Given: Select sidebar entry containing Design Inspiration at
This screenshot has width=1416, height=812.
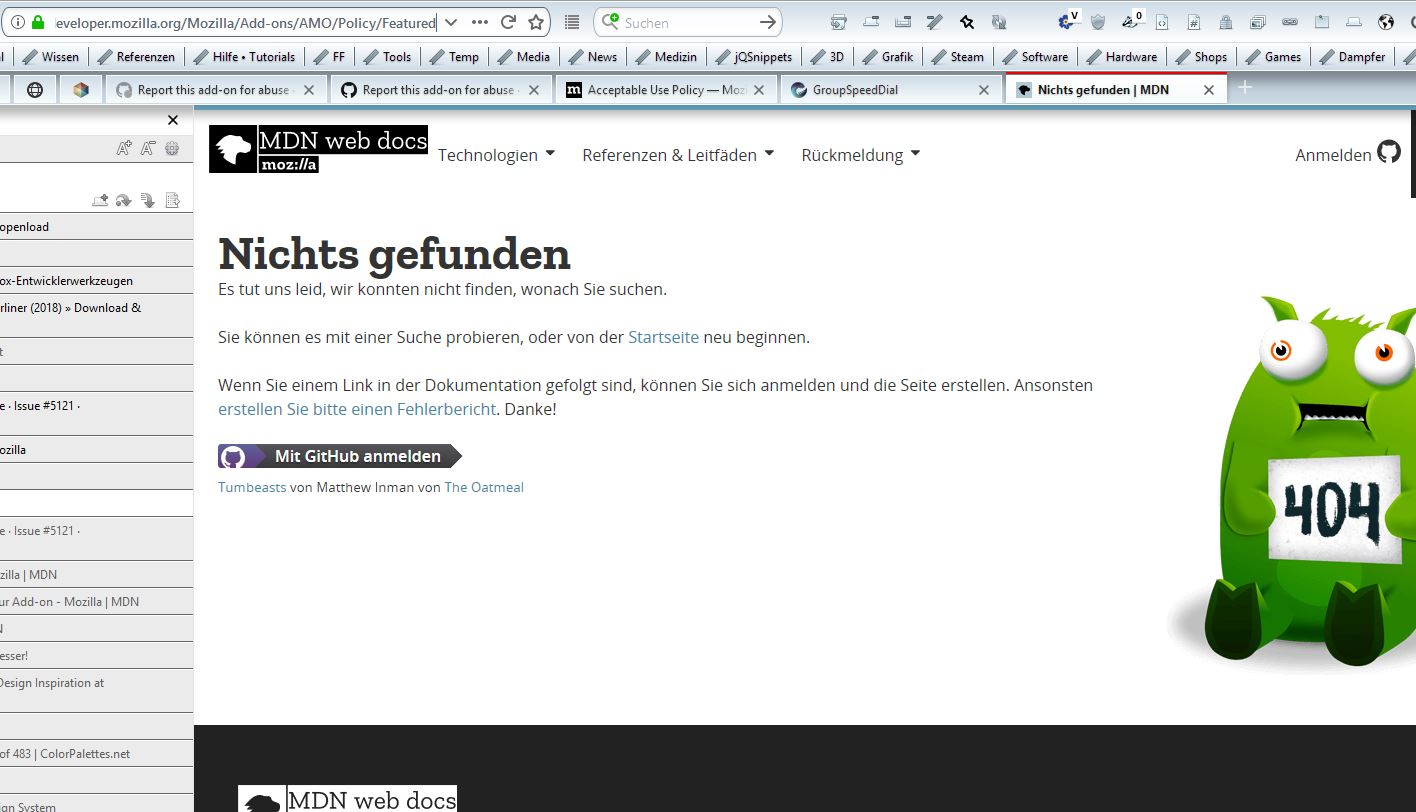Looking at the screenshot, I should [x=97, y=690].
